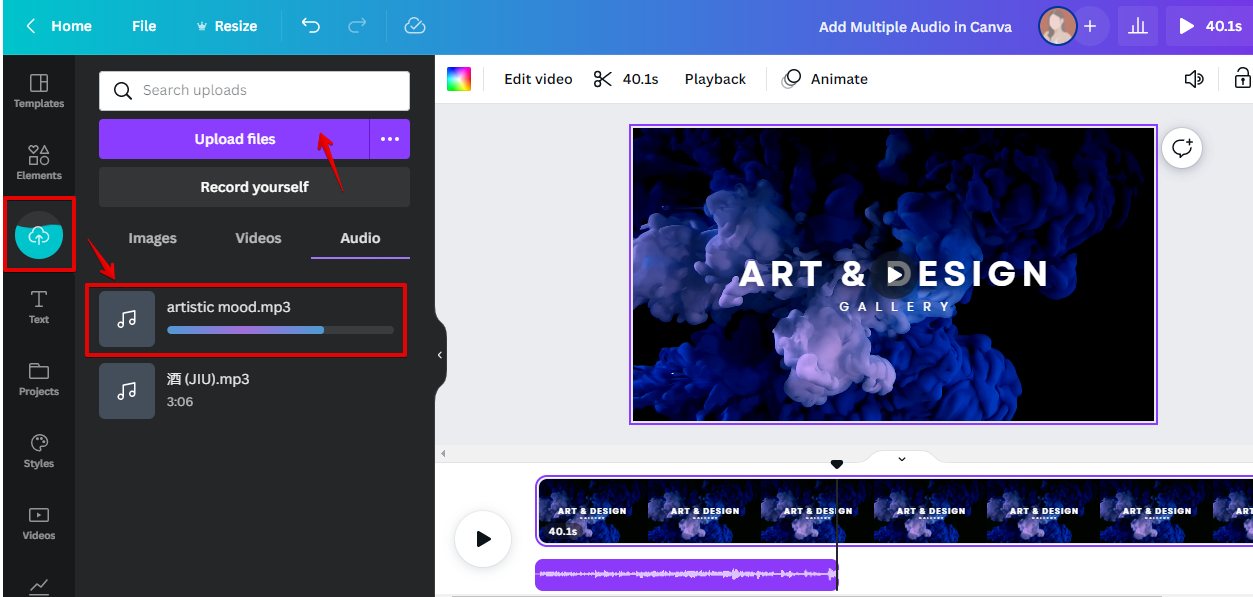Collapse the uploads side panel
The width and height of the screenshot is (1253, 597).
coord(440,354)
